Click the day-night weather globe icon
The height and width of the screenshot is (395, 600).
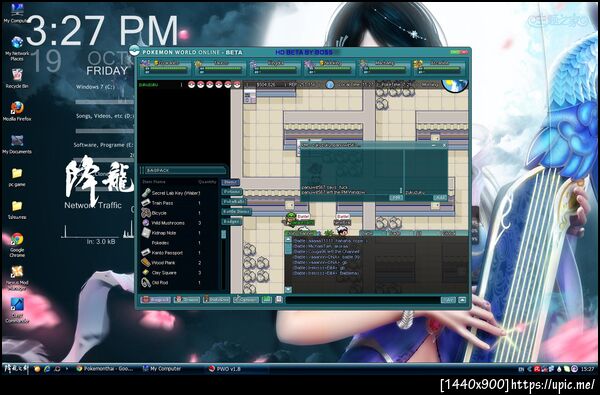pos(455,86)
